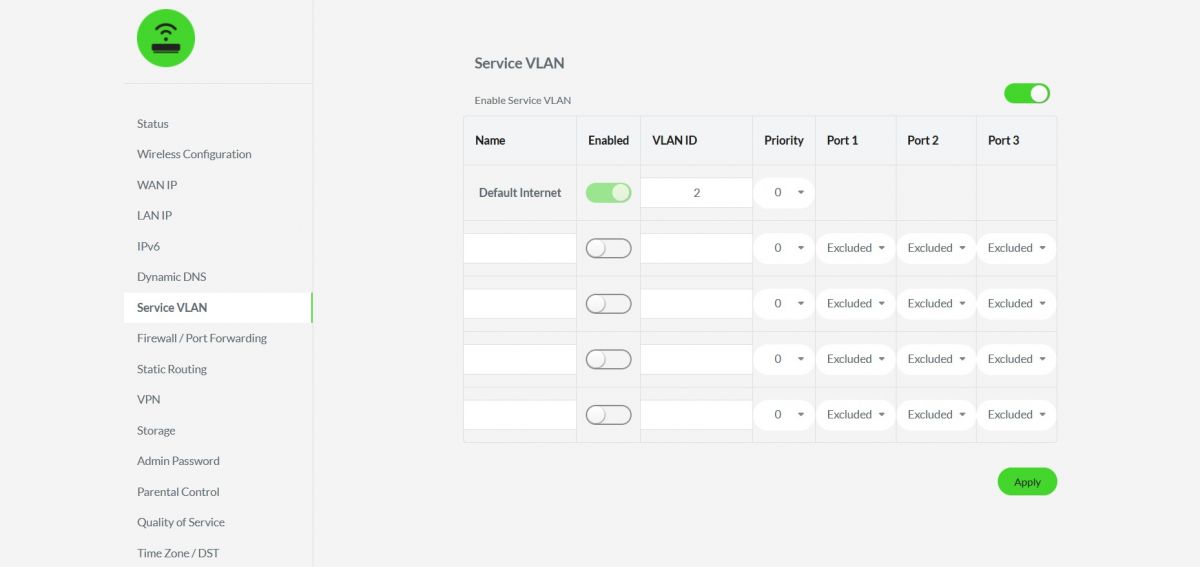Open the Port 2 dropdown in second empty row
The height and width of the screenshot is (567, 1200).
click(936, 303)
